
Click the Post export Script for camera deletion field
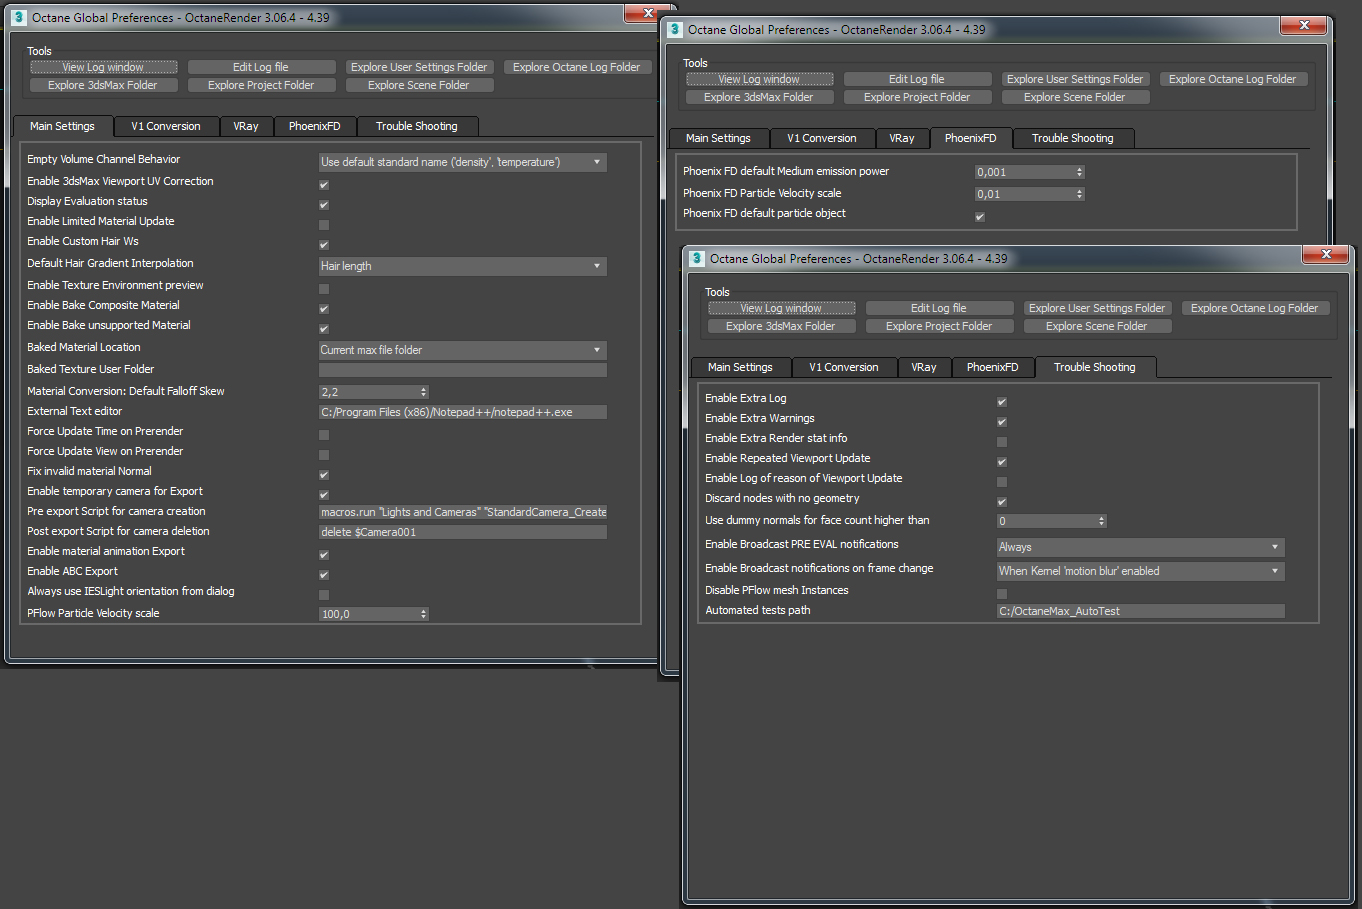(462, 532)
